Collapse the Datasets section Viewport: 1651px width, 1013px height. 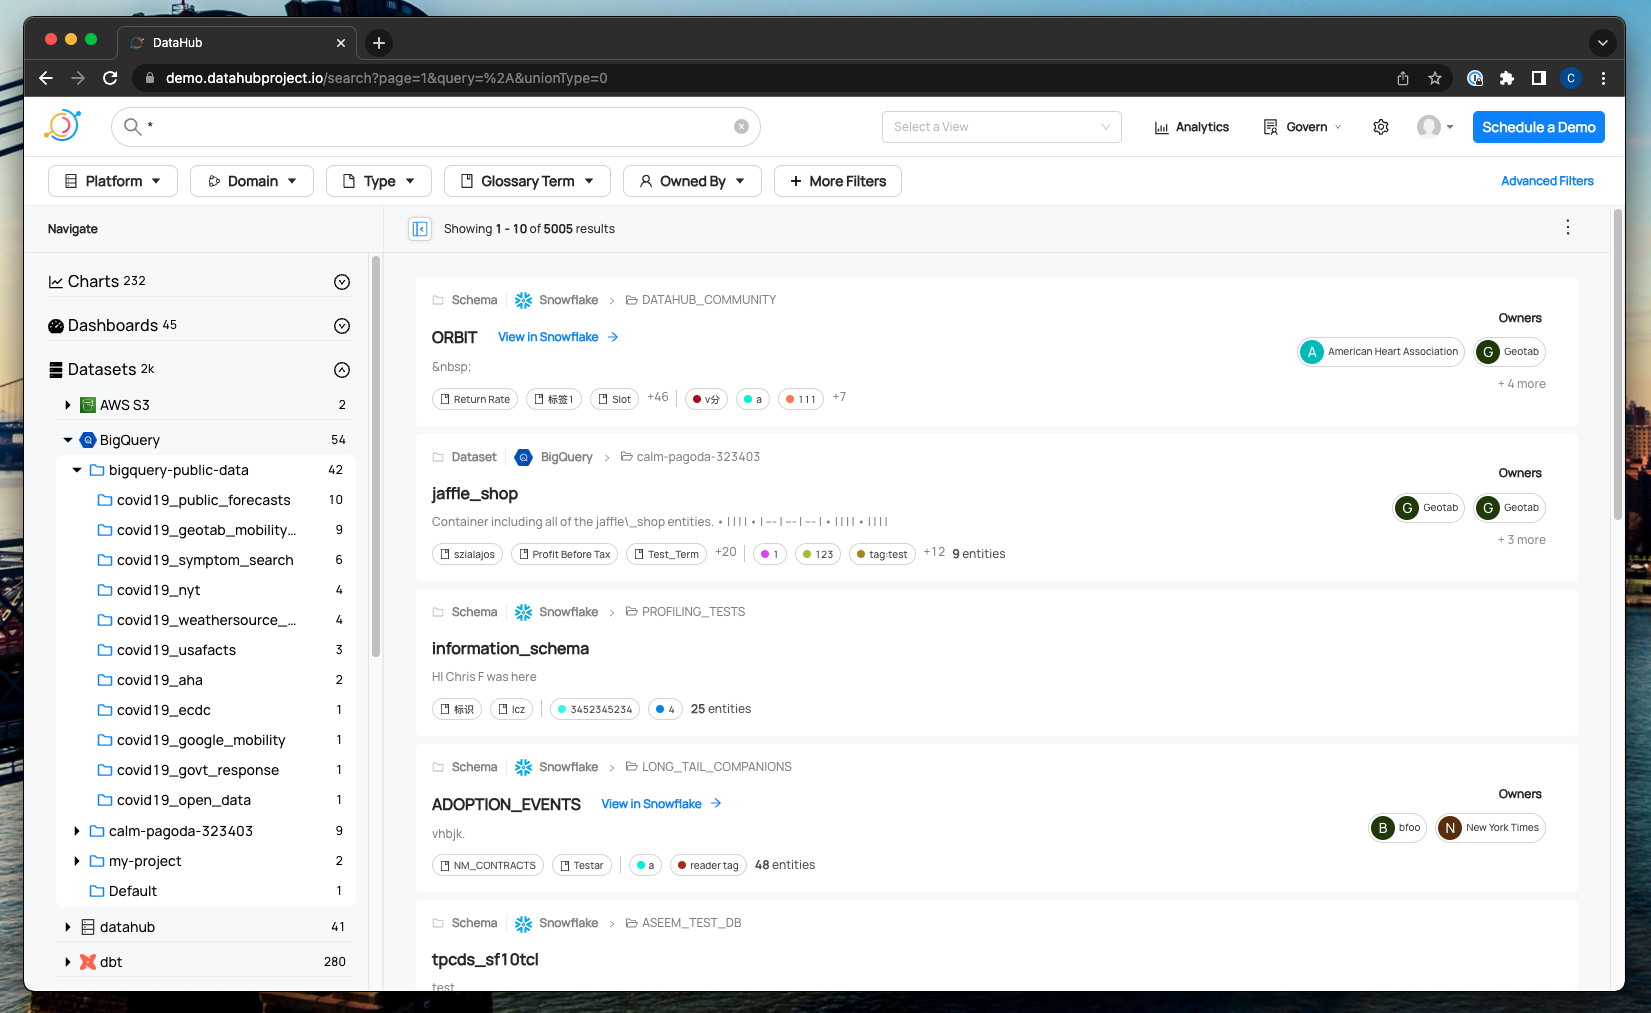(x=342, y=370)
